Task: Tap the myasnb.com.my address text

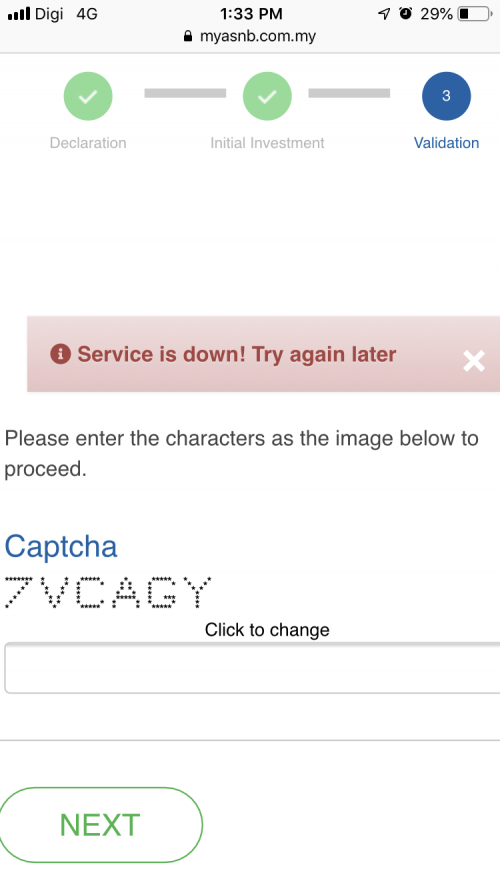Action: 258,36
